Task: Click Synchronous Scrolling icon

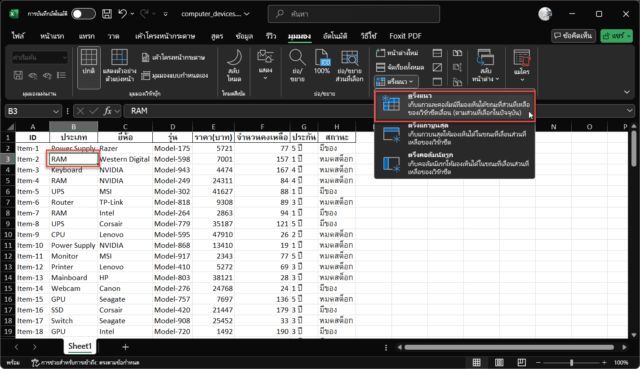Action: 457,67
